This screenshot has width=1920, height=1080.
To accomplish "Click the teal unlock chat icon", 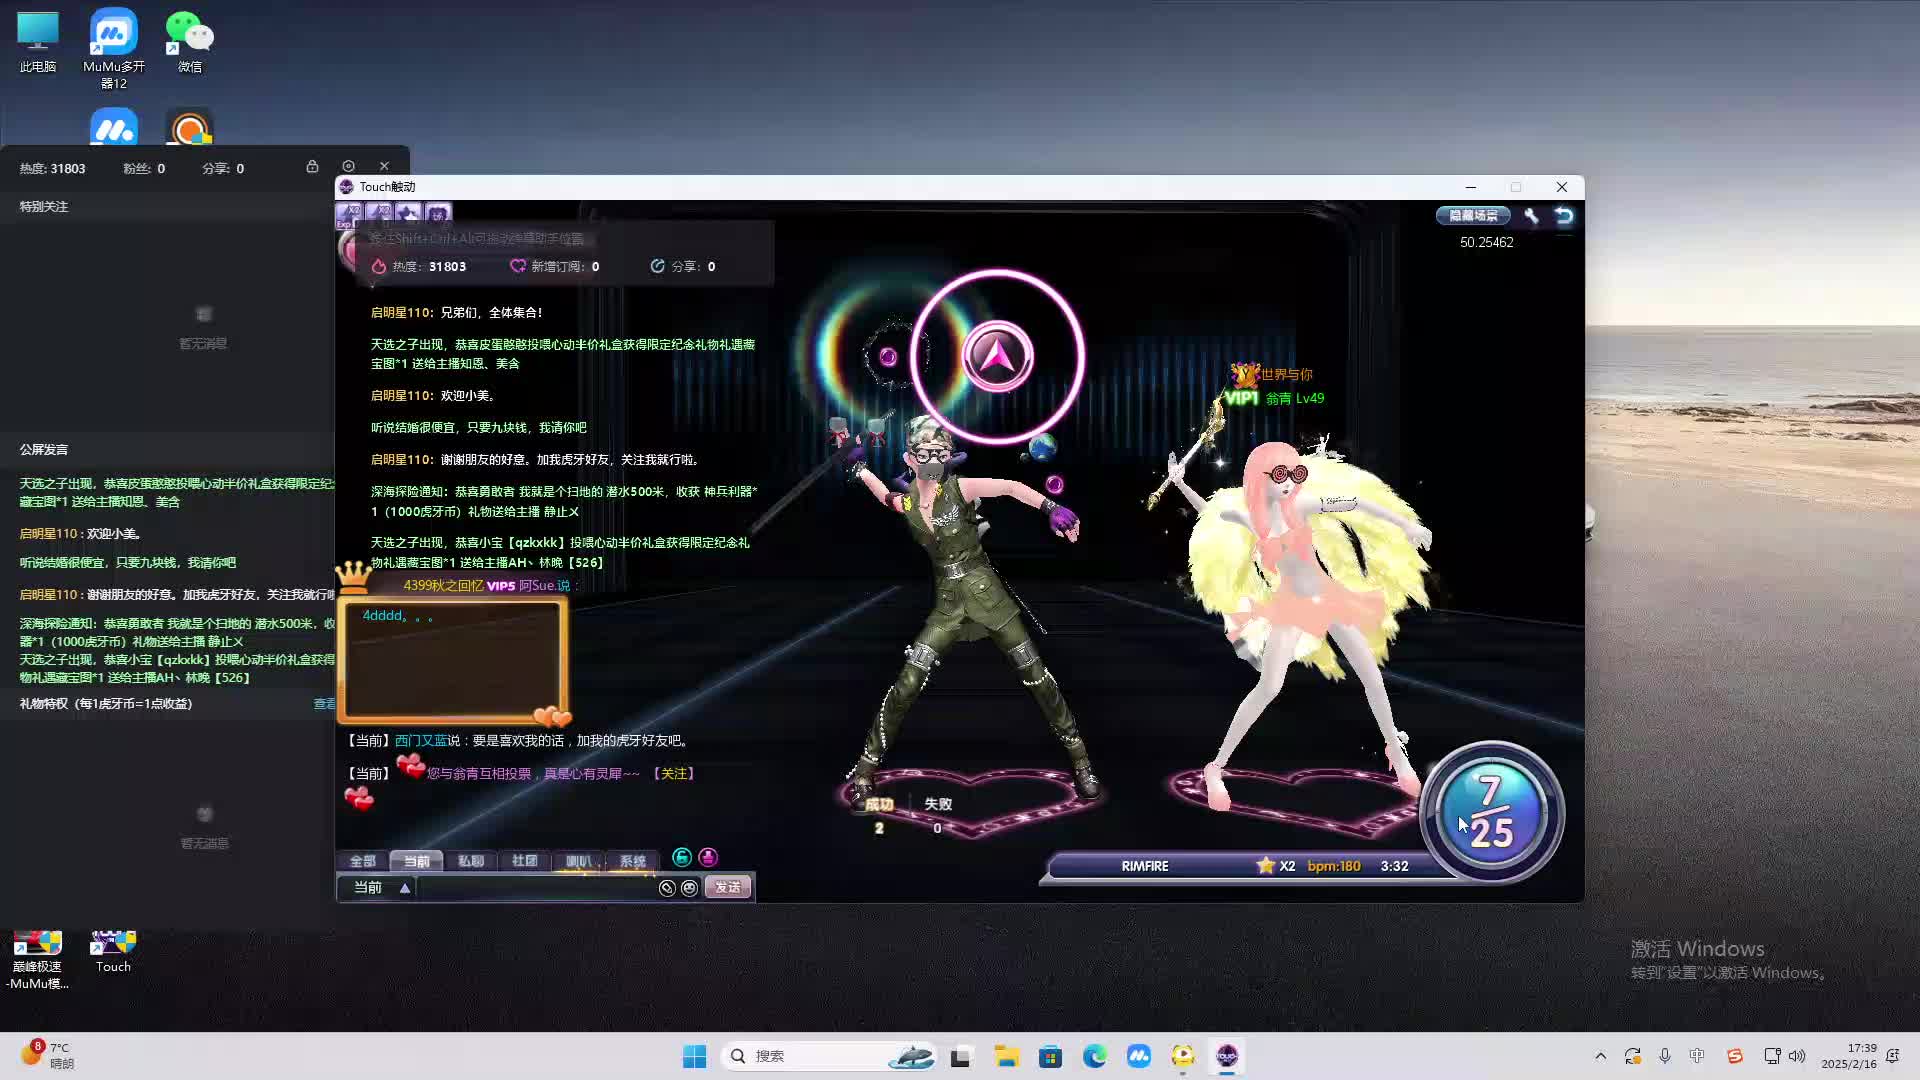I will point(682,858).
